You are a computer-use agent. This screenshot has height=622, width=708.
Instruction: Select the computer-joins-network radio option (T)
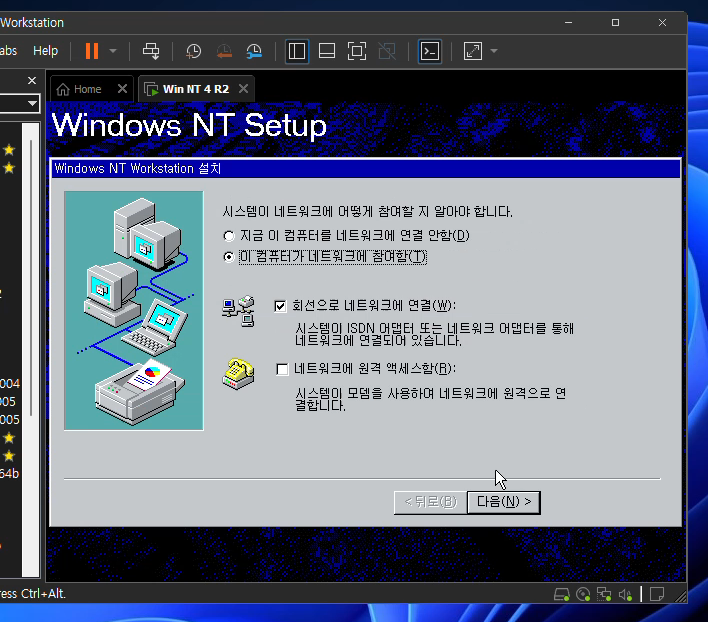click(x=229, y=257)
